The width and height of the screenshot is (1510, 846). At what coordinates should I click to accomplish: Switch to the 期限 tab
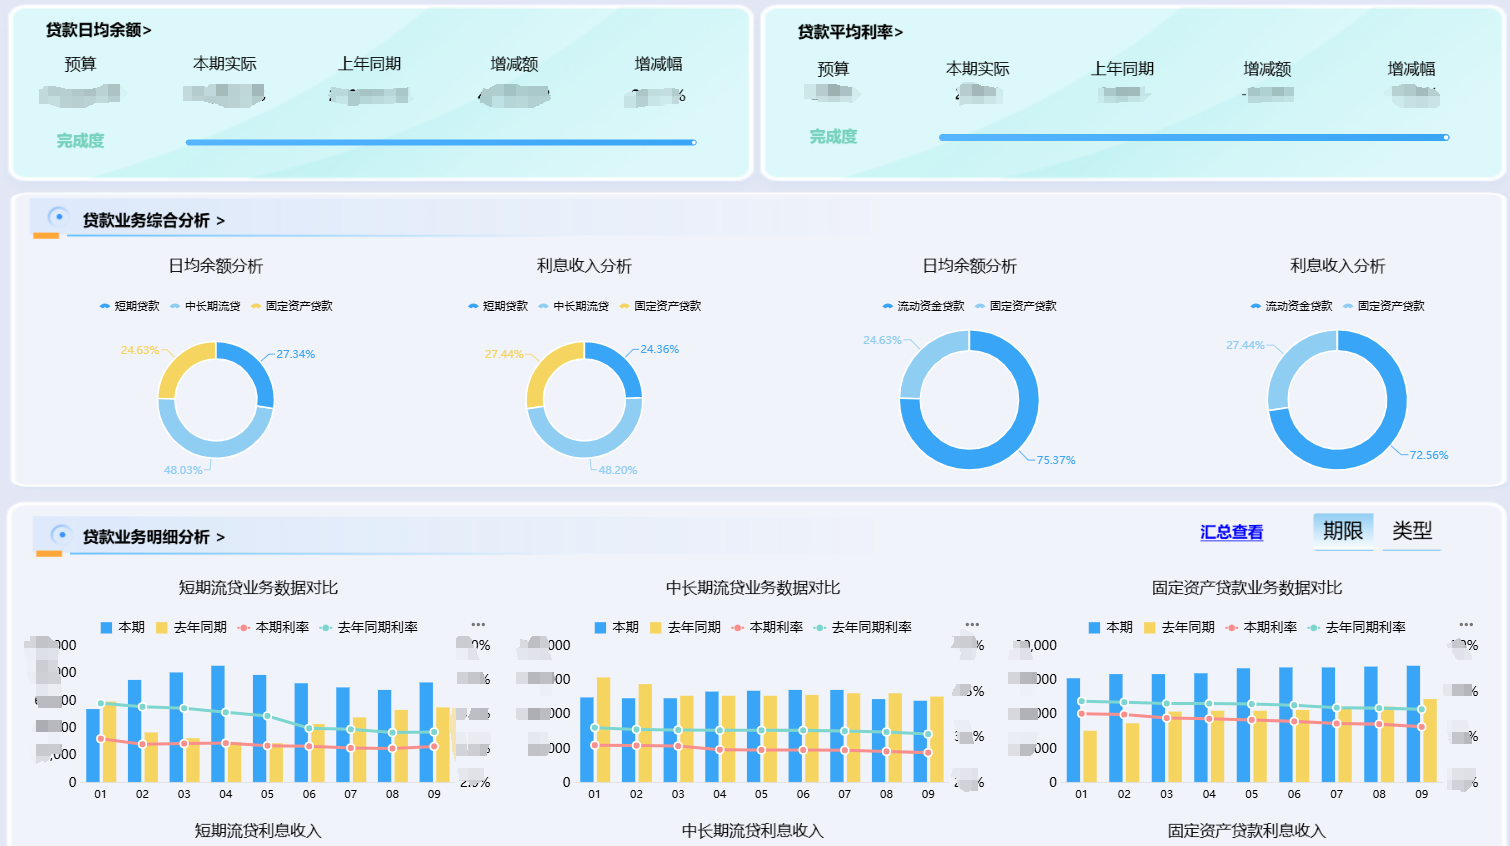coord(1342,531)
